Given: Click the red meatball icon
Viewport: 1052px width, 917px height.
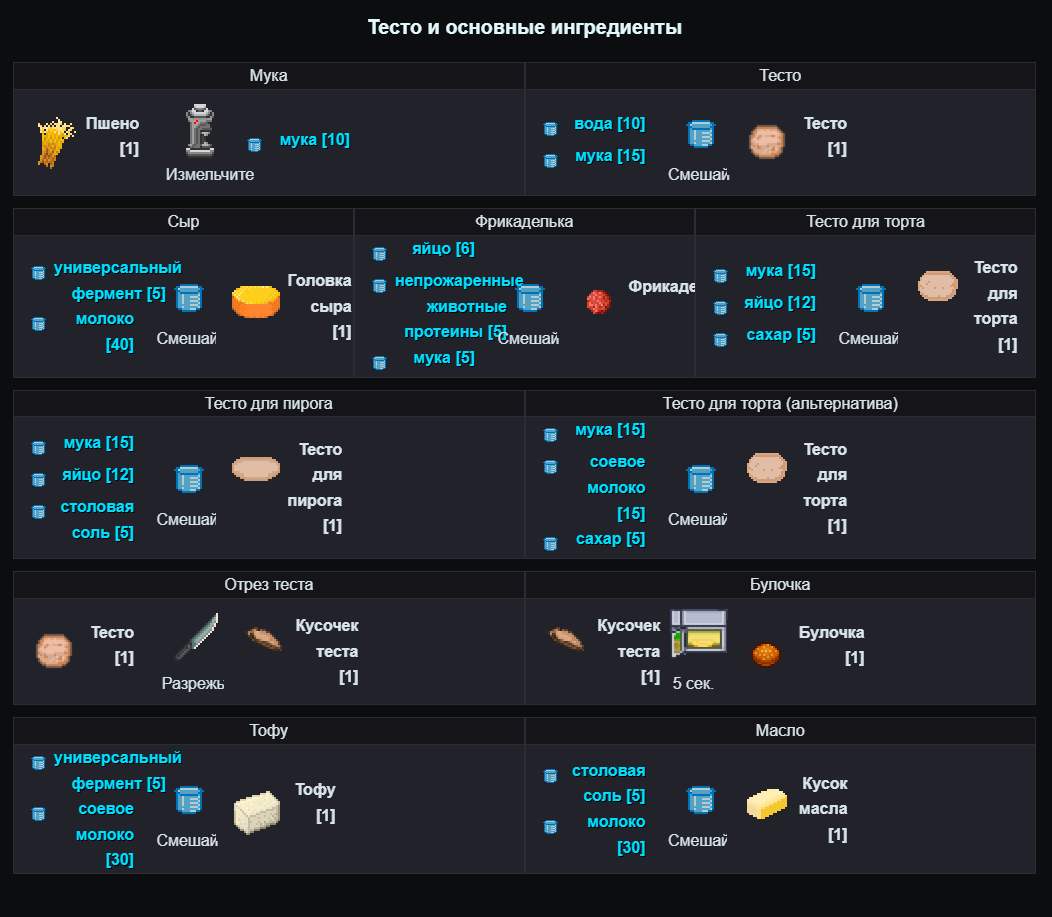Looking at the screenshot, I should pos(598,300).
